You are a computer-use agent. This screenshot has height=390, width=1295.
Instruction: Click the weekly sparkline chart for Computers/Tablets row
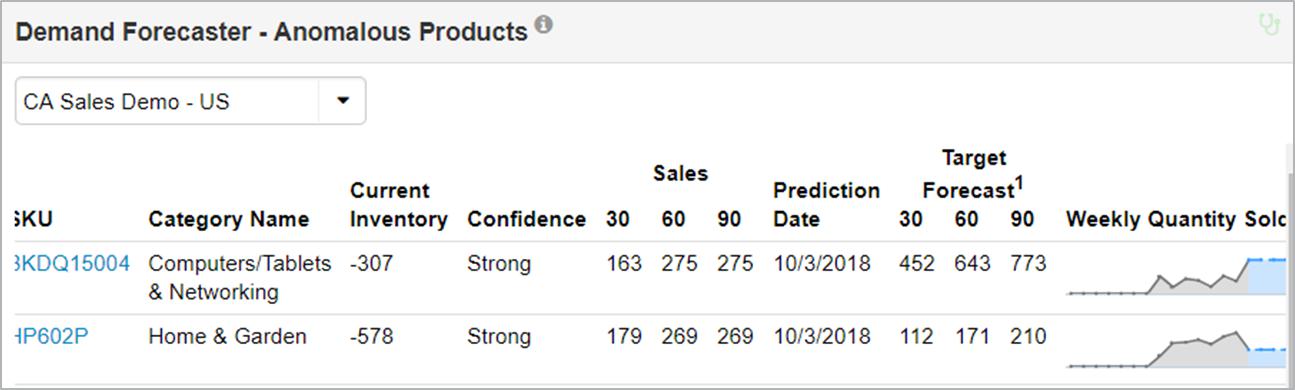tap(1176, 276)
